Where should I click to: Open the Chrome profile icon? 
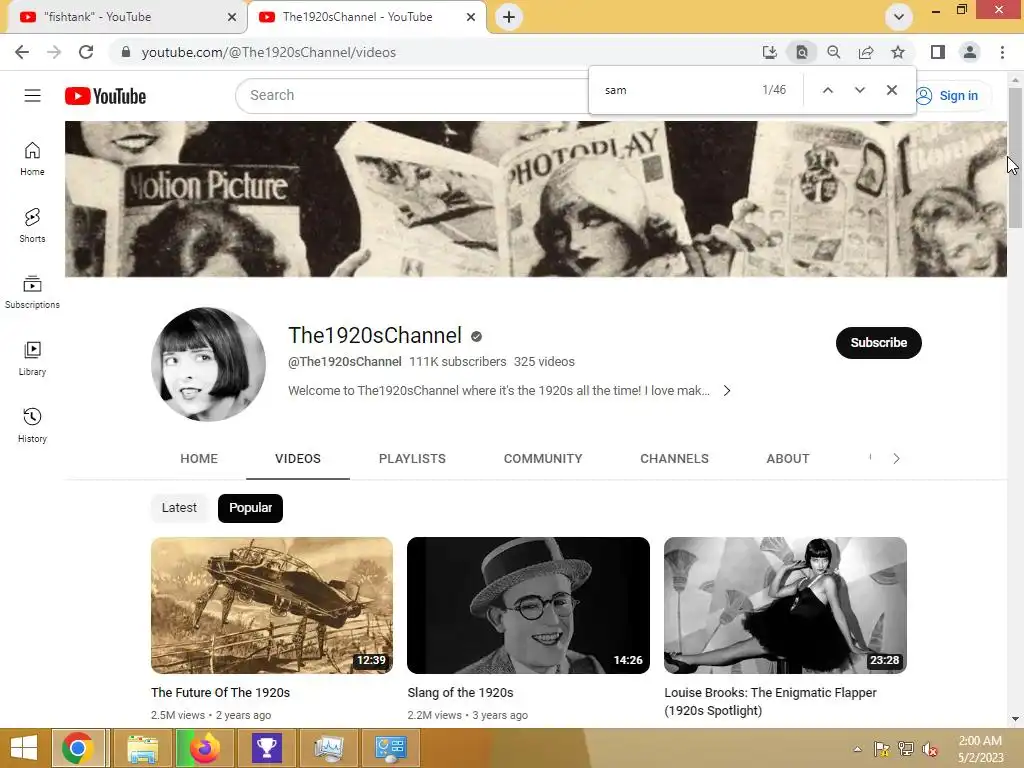[x=970, y=52]
